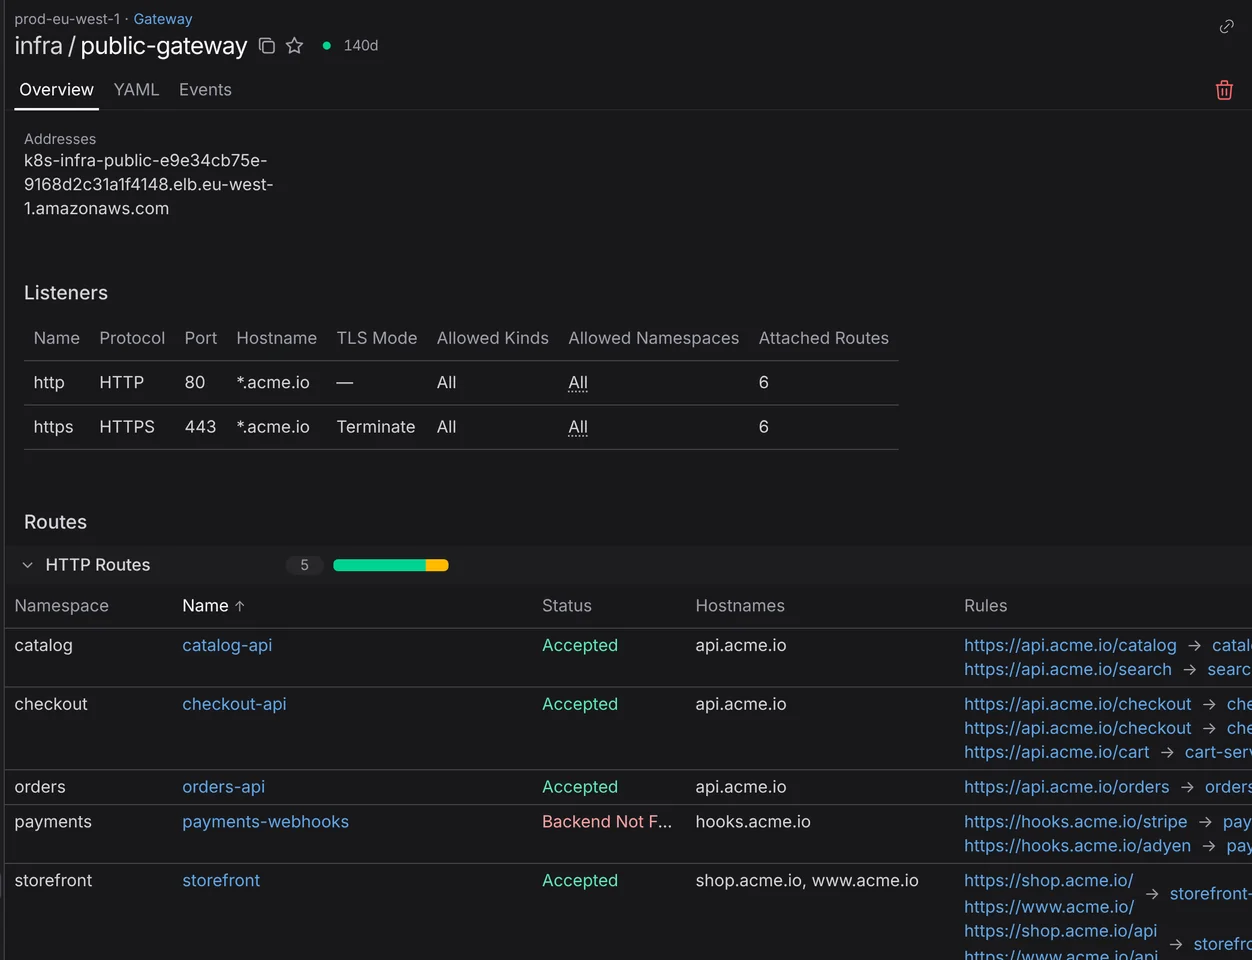1252x960 pixels.
Task: Open the https://api.acme.io/orders rule link
Action: [1066, 787]
